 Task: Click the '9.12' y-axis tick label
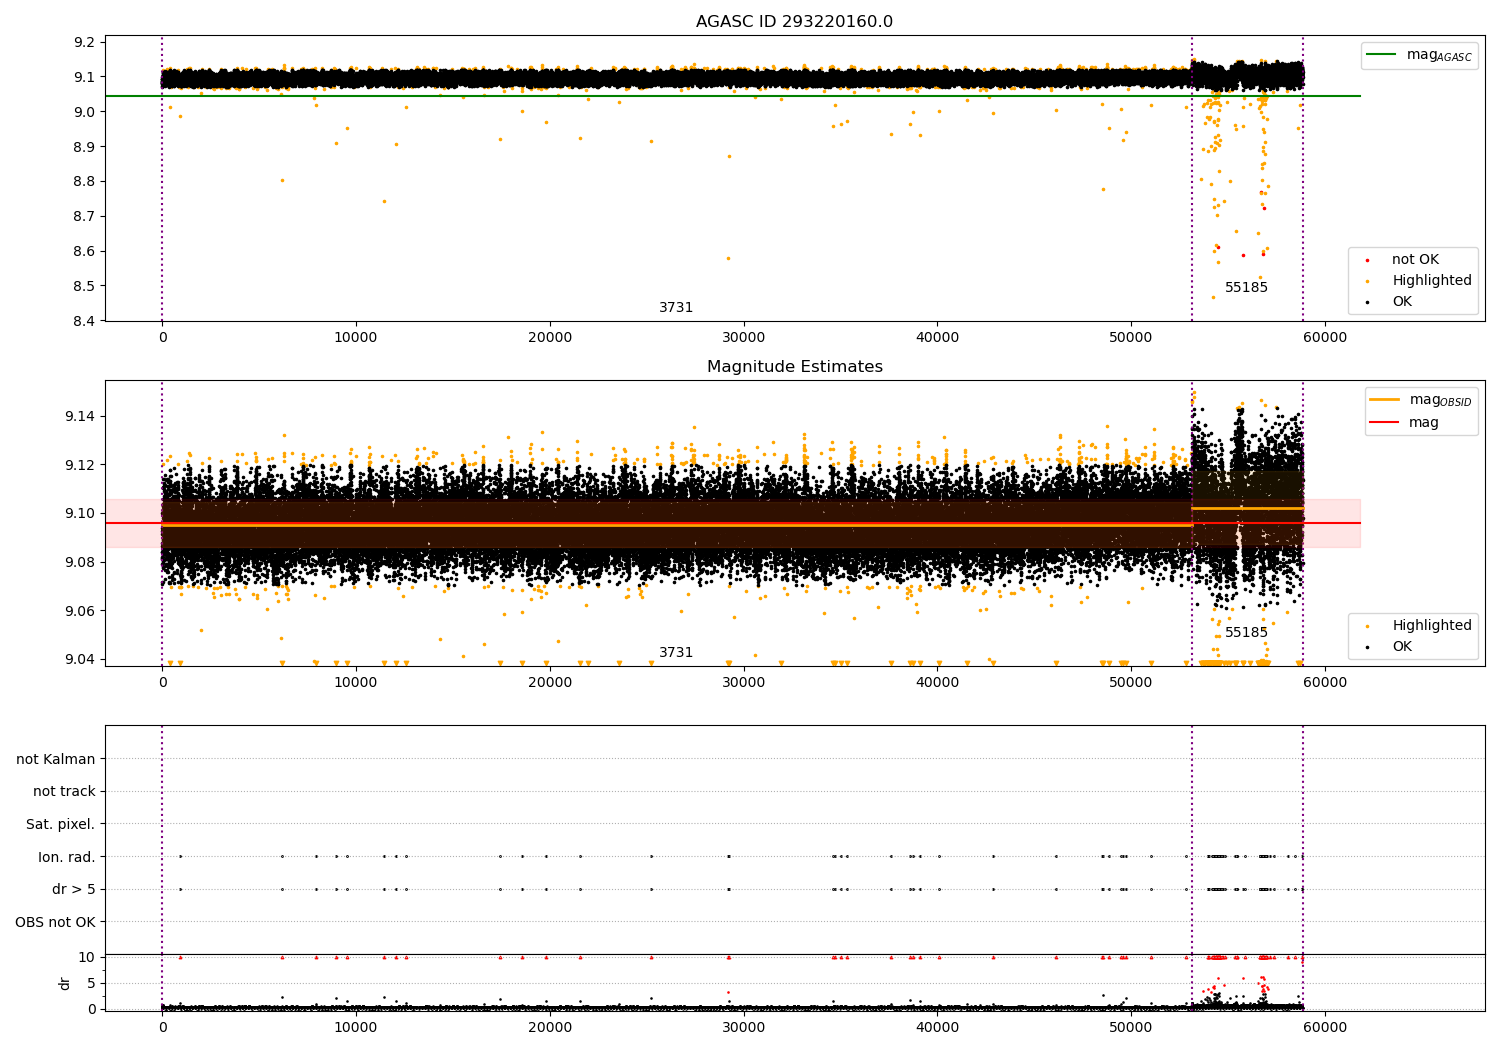(82, 466)
